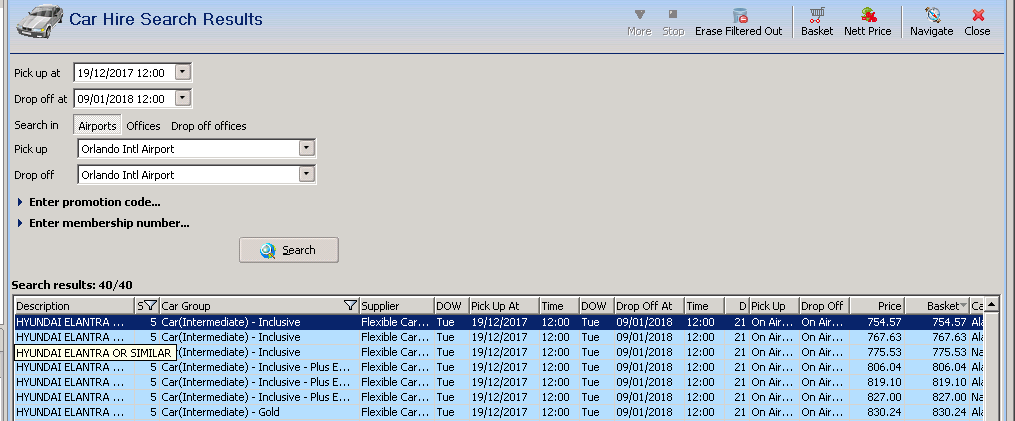Click the Pick Up column header

tap(774, 306)
